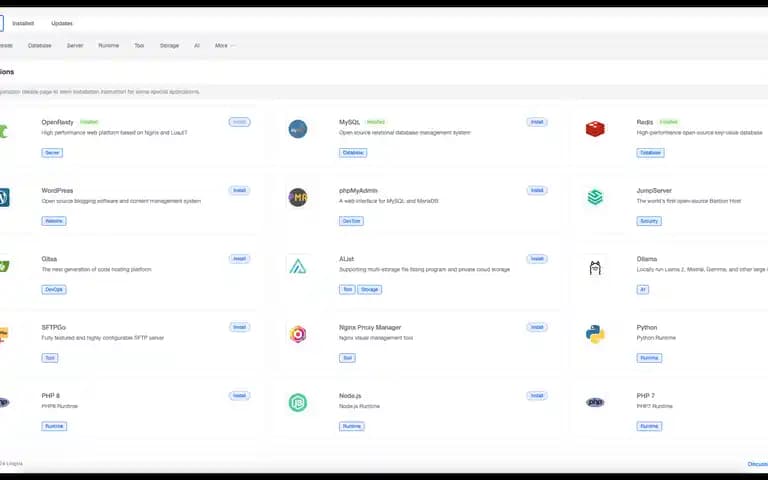Filter apps by AI category
The width and height of the screenshot is (768, 480).
pos(197,46)
